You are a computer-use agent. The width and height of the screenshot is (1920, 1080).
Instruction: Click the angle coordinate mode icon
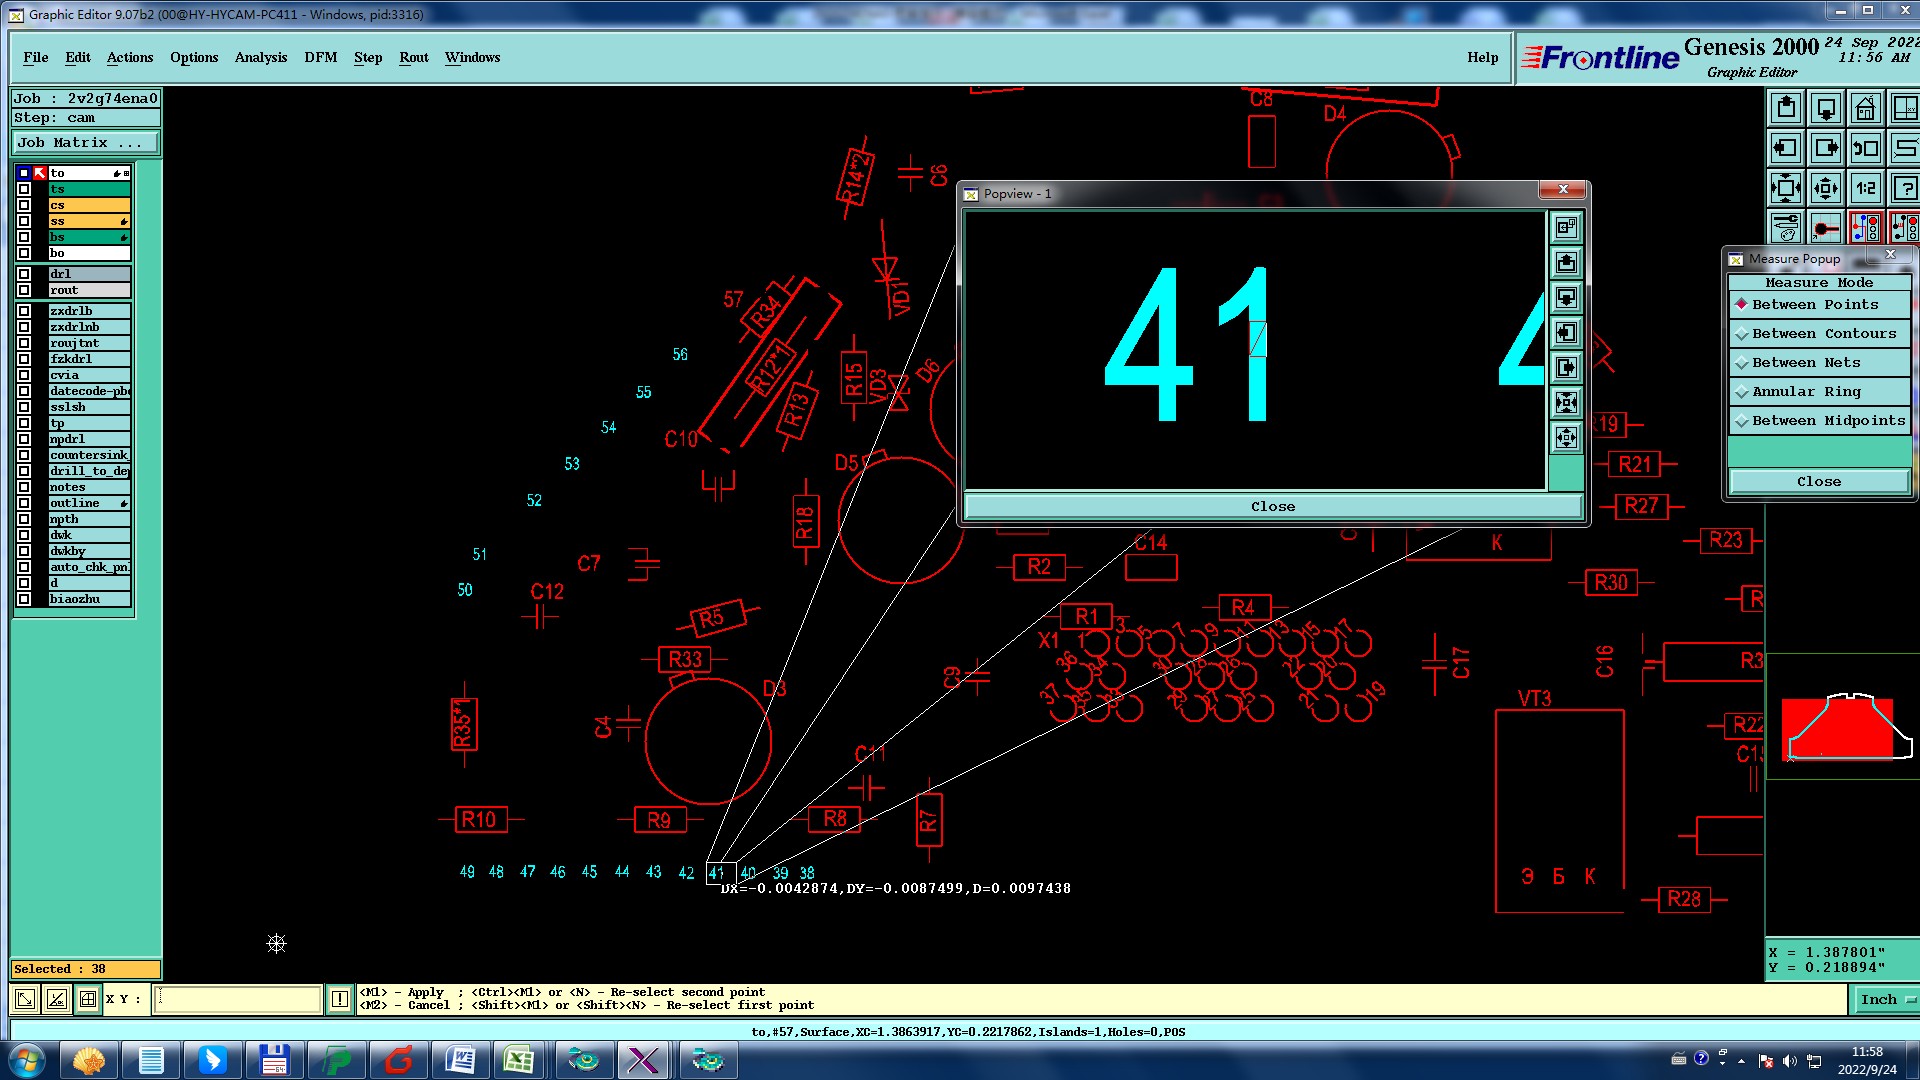point(57,998)
